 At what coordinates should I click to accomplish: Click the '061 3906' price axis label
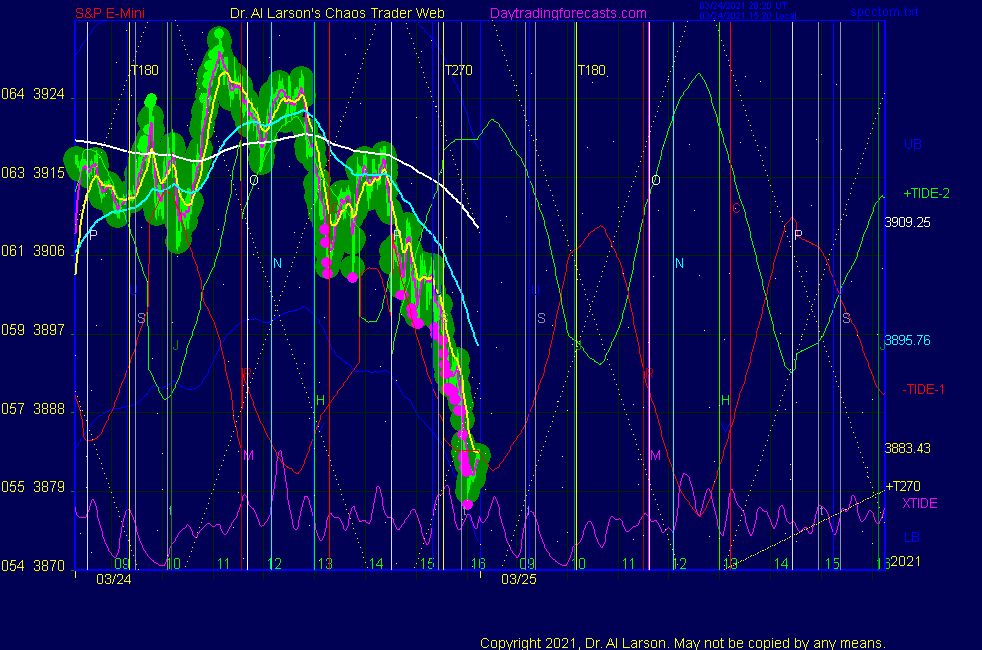pyautogui.click(x=33, y=251)
